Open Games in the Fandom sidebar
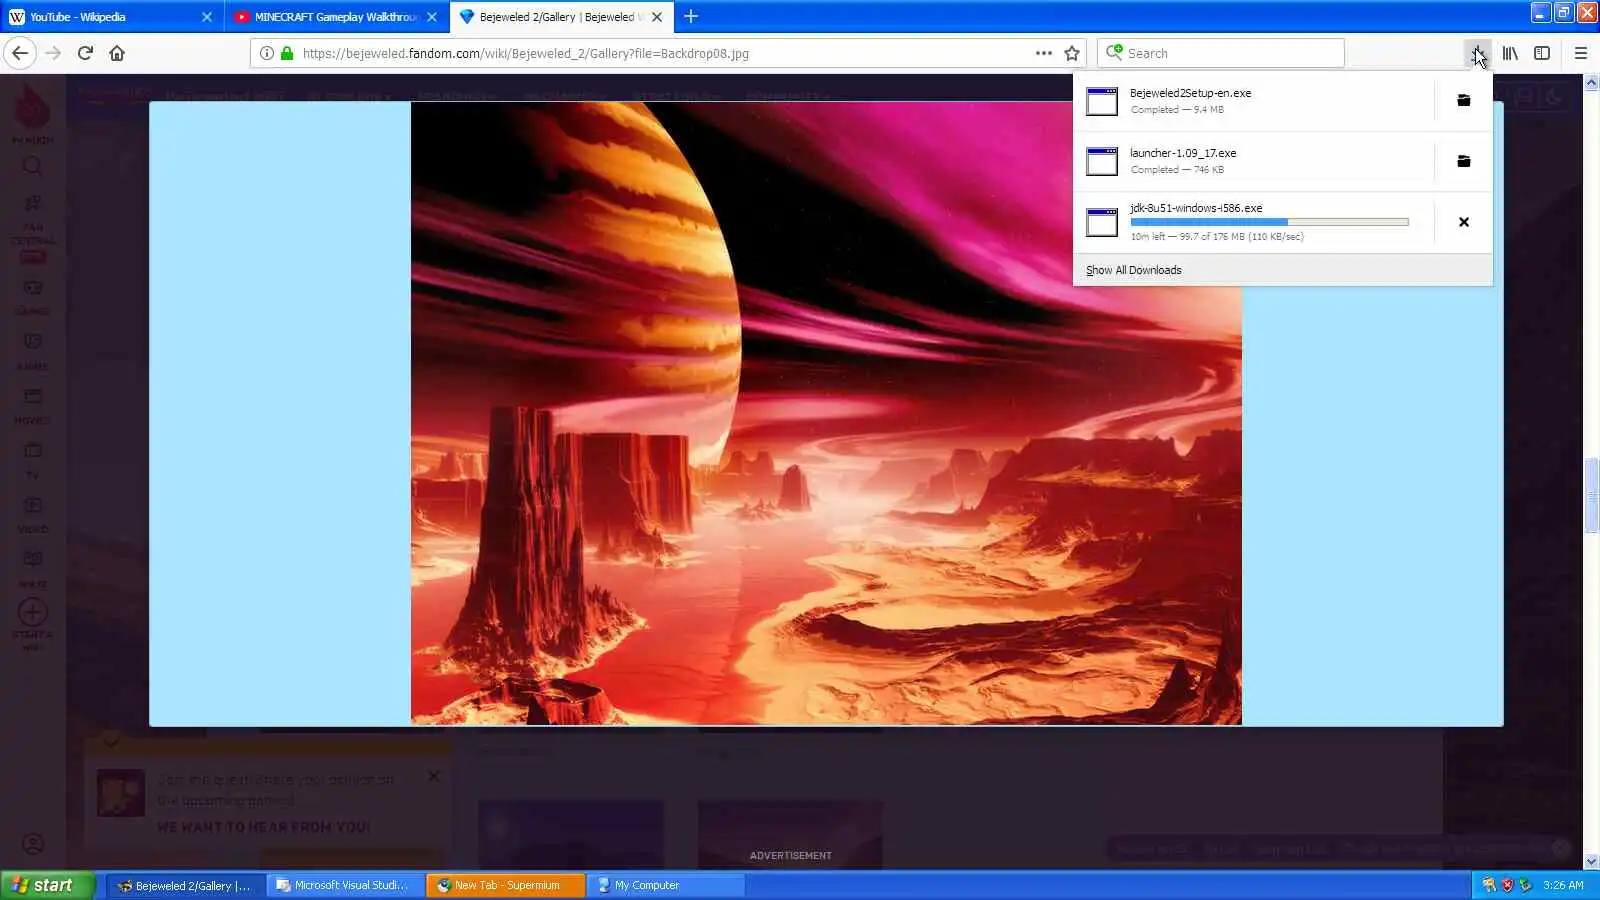The height and width of the screenshot is (900, 1600). (x=33, y=296)
